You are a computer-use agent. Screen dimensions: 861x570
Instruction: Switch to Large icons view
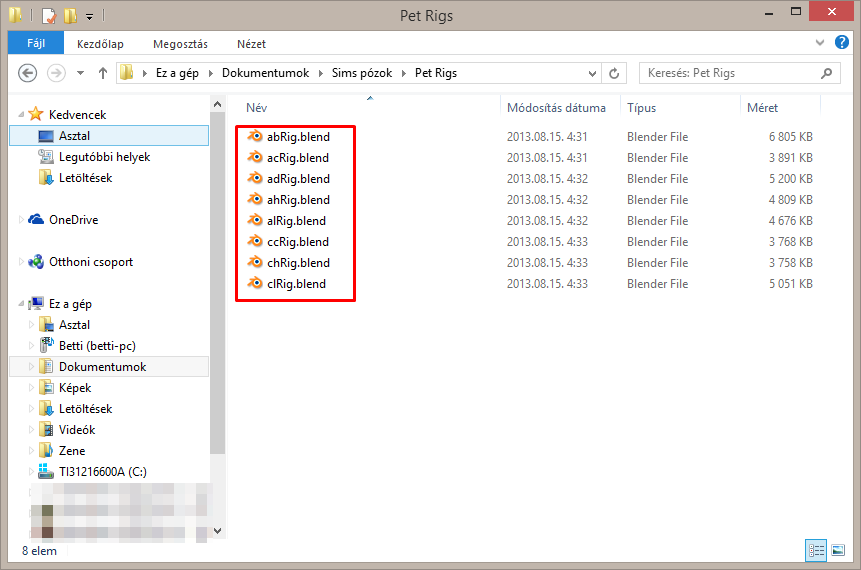838,550
